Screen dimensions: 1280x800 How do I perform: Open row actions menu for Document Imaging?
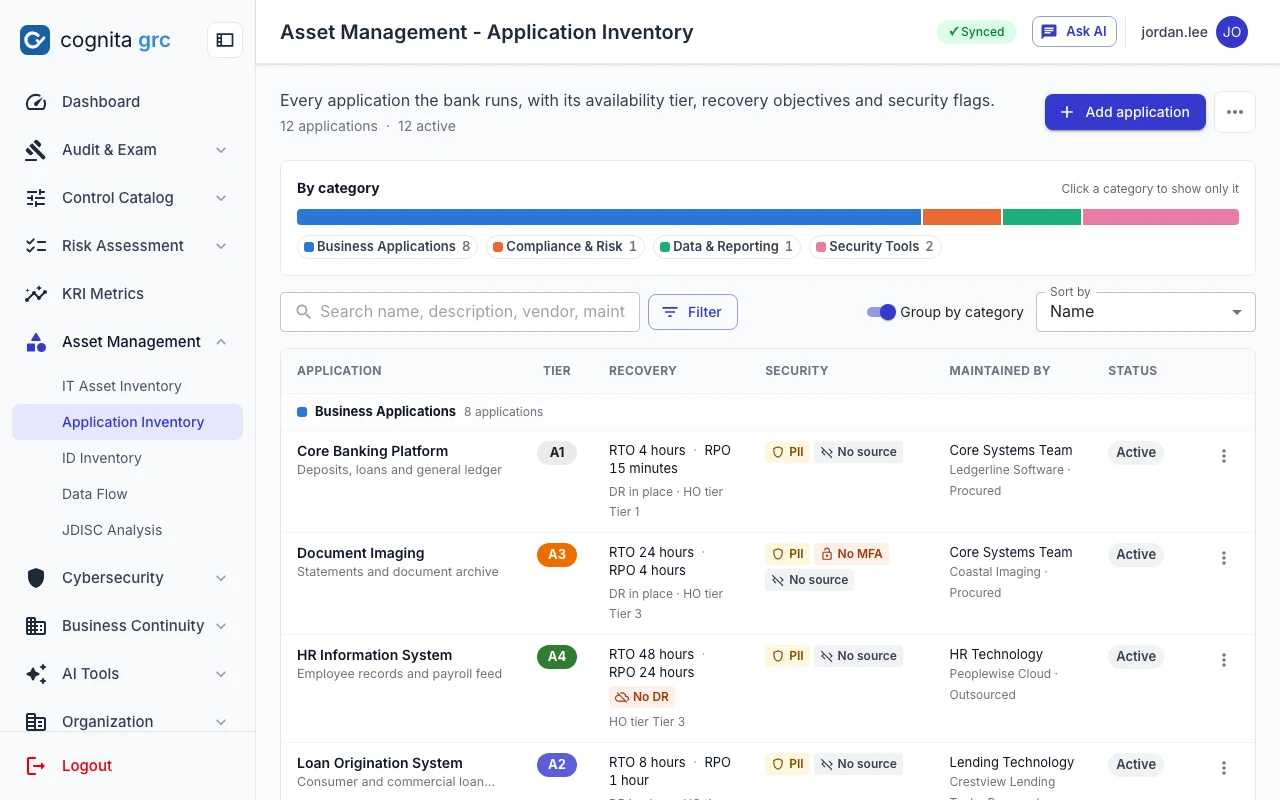[1224, 558]
